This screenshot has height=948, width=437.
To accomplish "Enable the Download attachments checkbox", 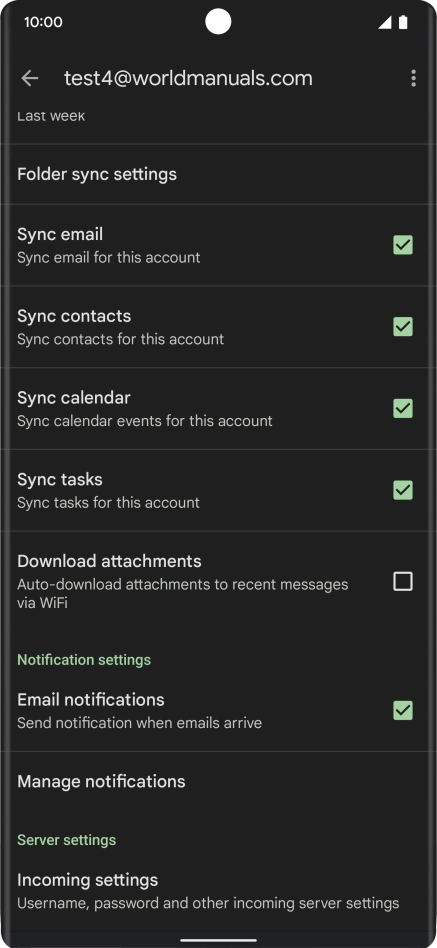I will (x=403, y=582).
